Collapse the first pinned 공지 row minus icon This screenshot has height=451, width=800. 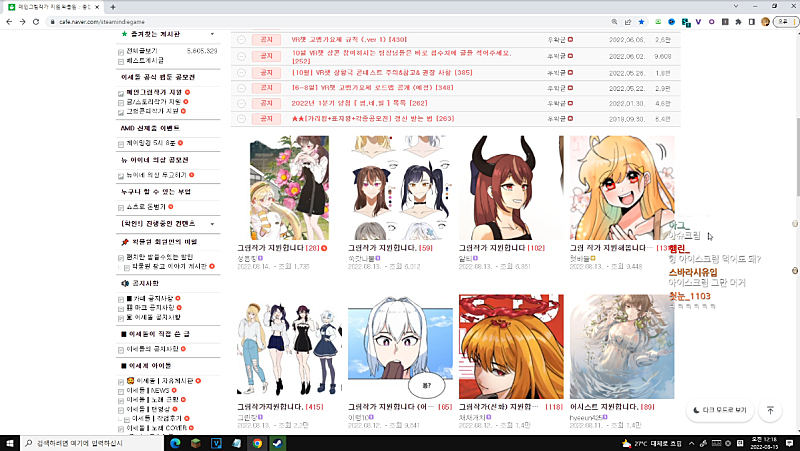[241, 40]
